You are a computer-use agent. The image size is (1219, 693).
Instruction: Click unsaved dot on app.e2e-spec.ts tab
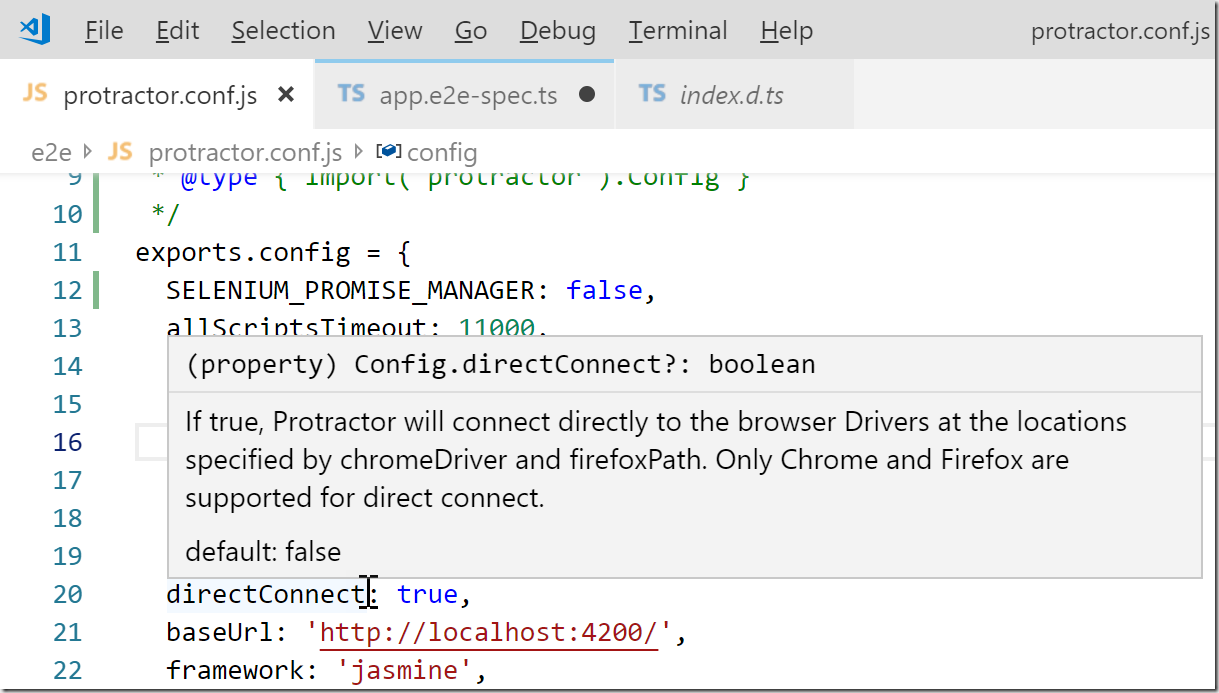[587, 95]
